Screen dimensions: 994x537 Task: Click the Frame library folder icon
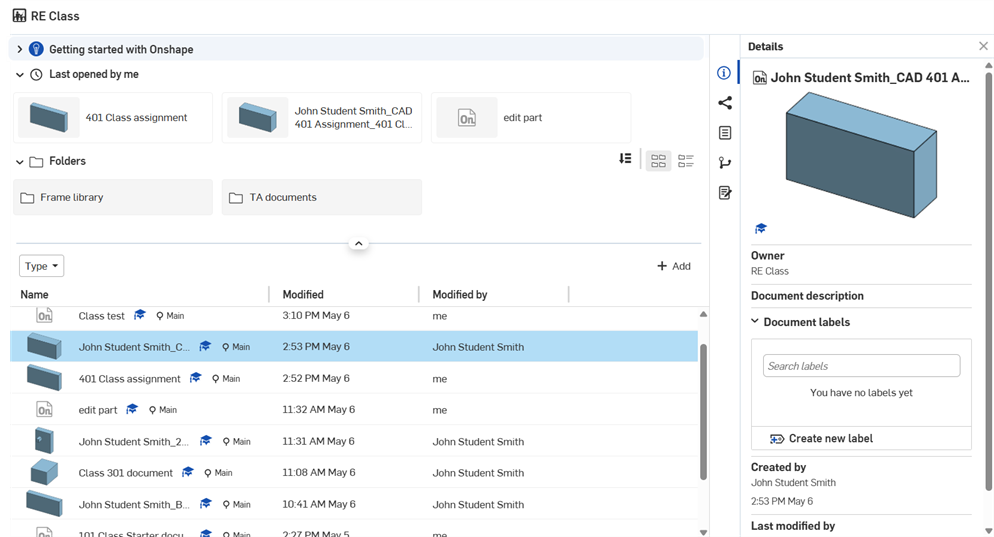click(27, 198)
